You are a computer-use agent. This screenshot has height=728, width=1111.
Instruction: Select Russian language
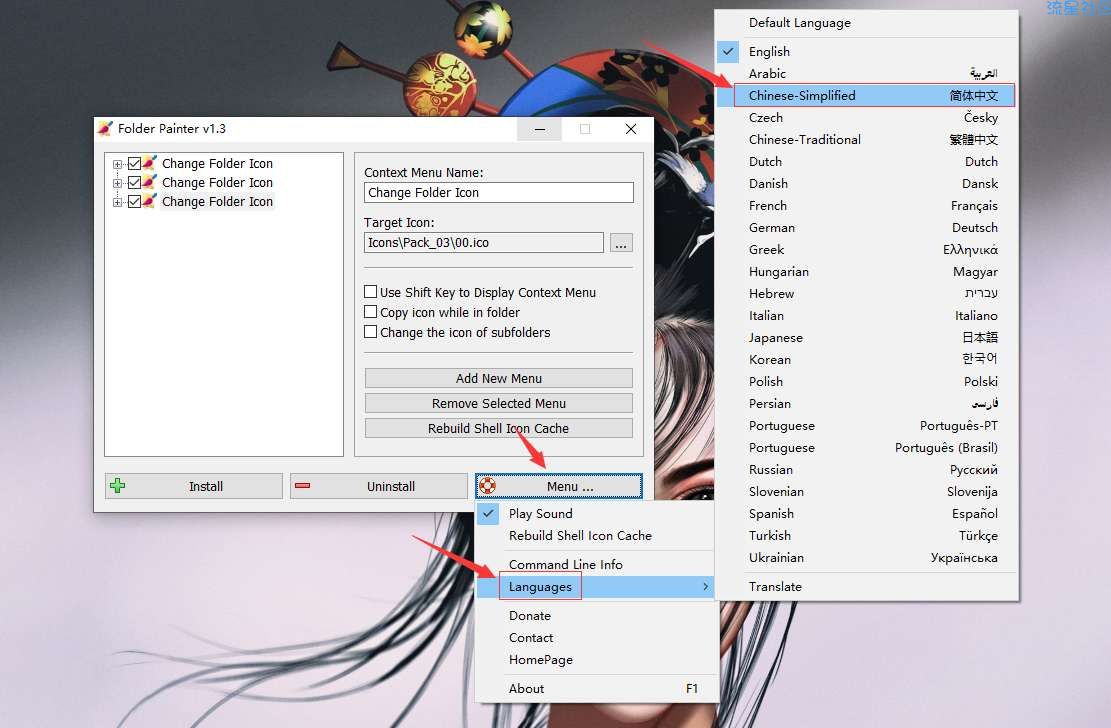[x=867, y=469]
